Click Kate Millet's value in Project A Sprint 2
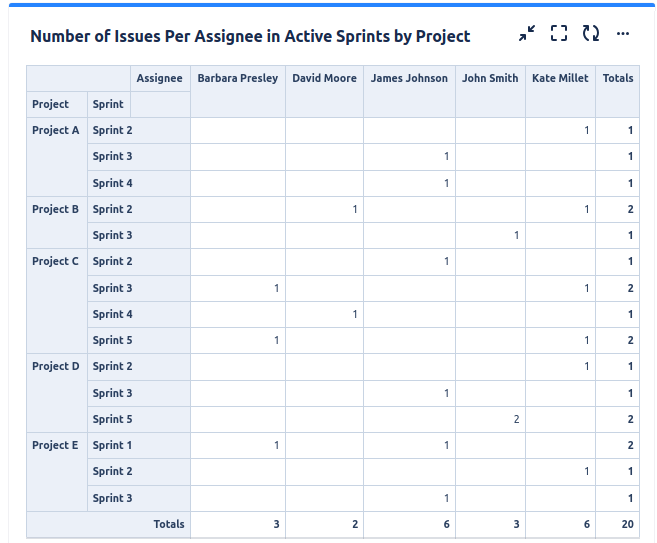 click(587, 130)
